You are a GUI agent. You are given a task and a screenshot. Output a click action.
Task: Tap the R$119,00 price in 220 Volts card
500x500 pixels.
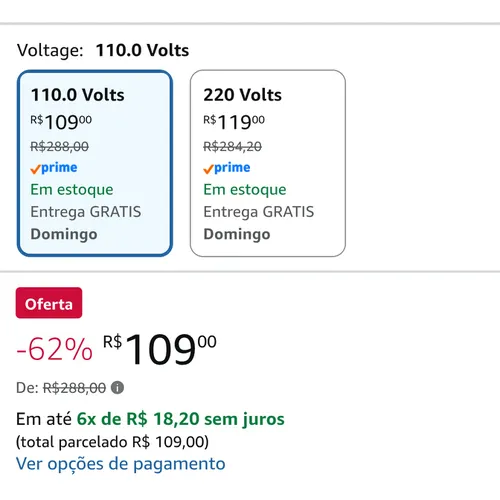pyautogui.click(x=234, y=122)
